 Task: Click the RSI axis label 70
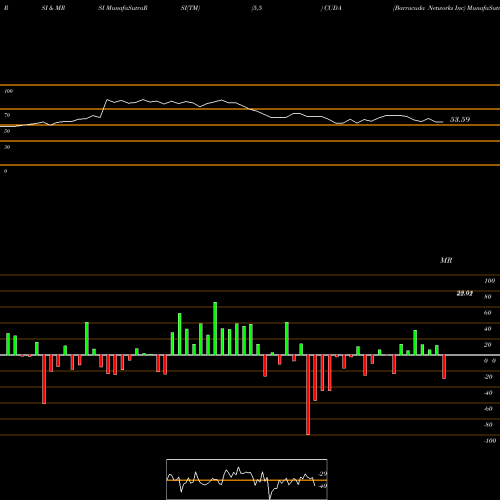[7, 115]
